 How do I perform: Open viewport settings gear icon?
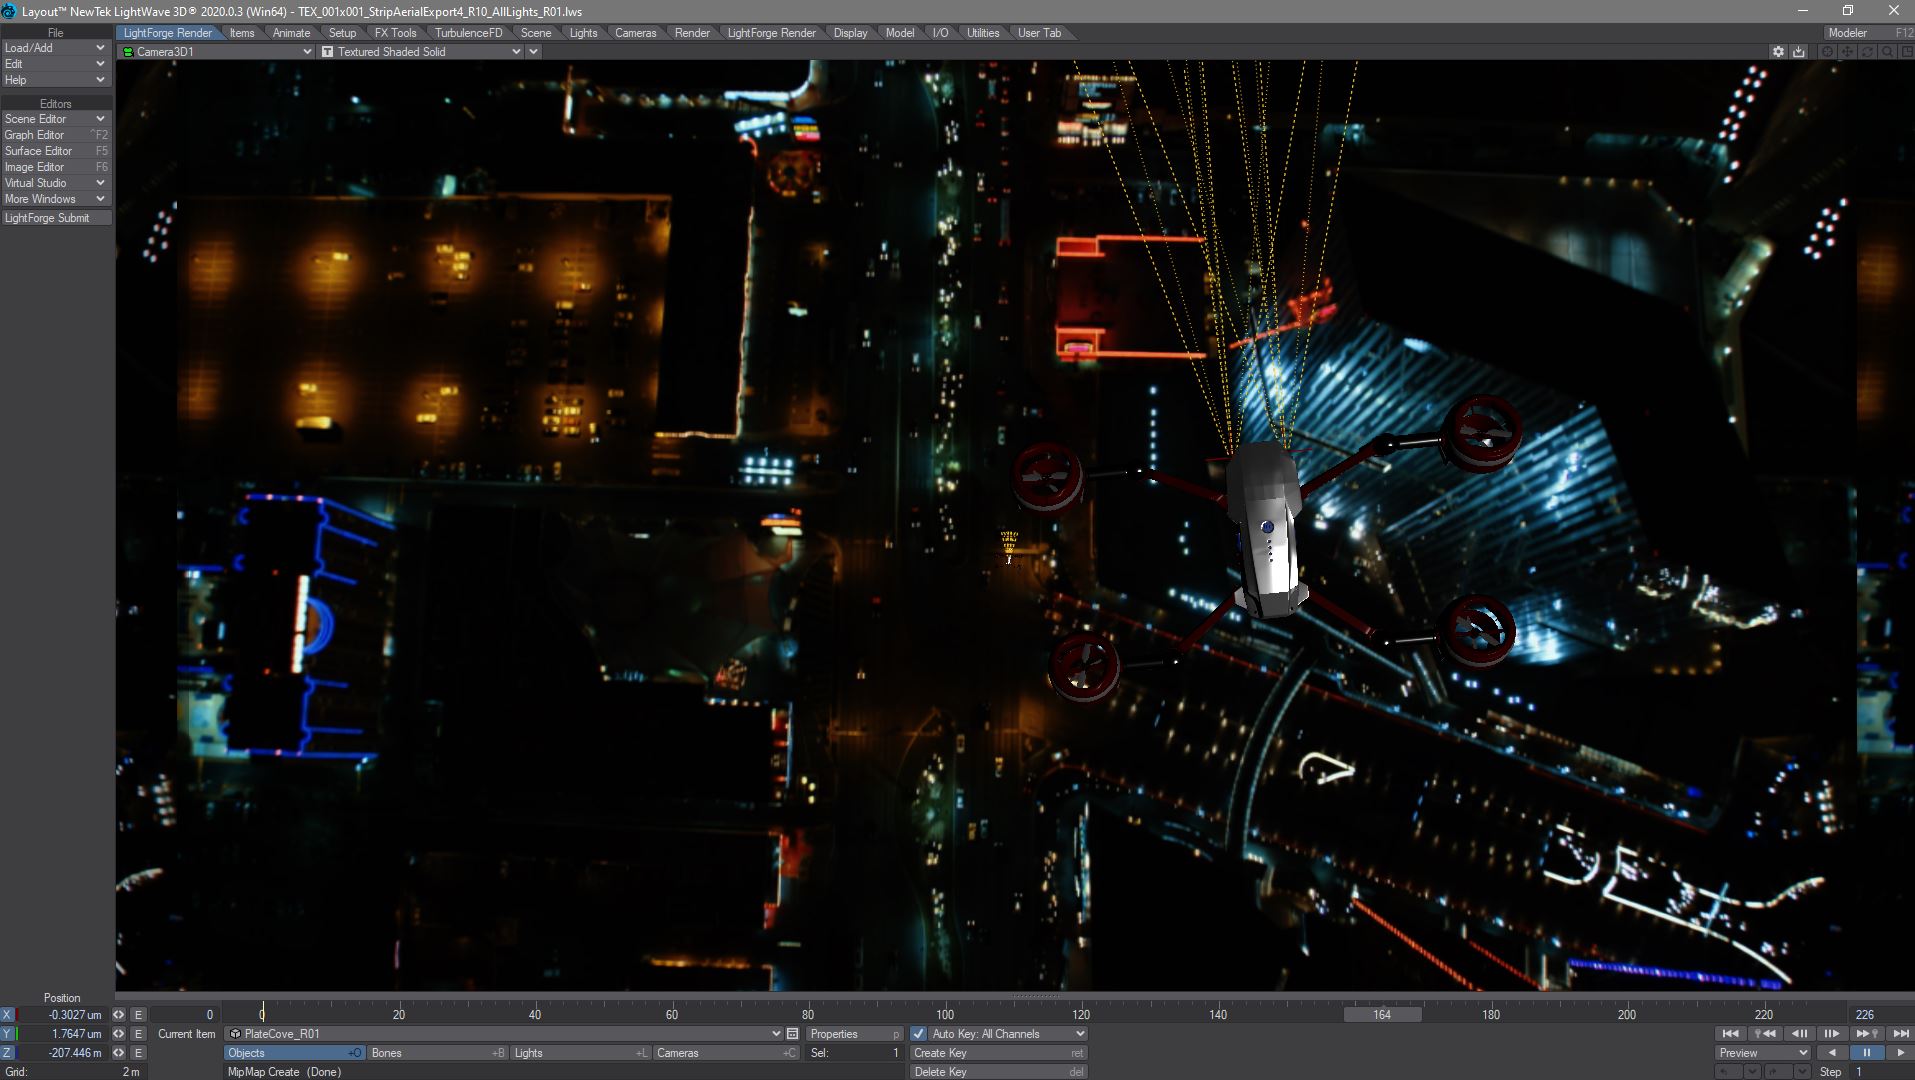pyautogui.click(x=1778, y=52)
